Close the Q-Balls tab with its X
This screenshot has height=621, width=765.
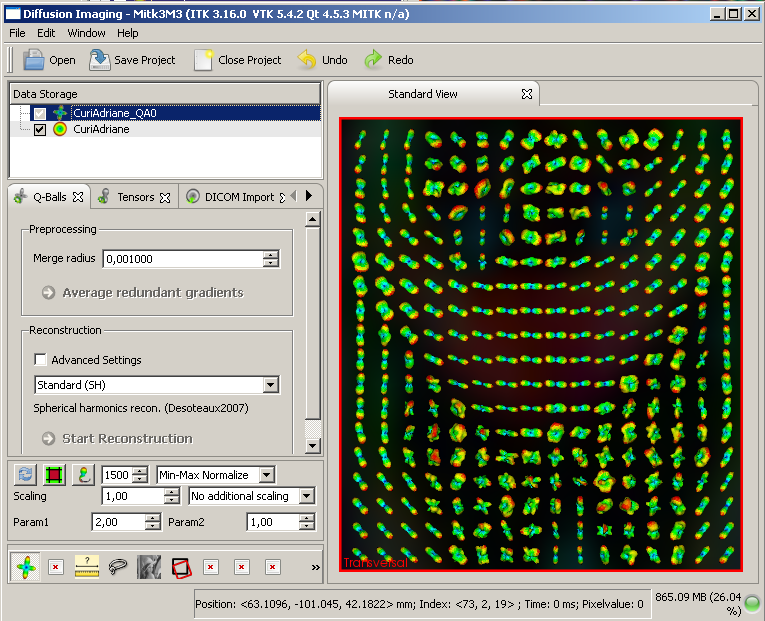click(x=78, y=197)
